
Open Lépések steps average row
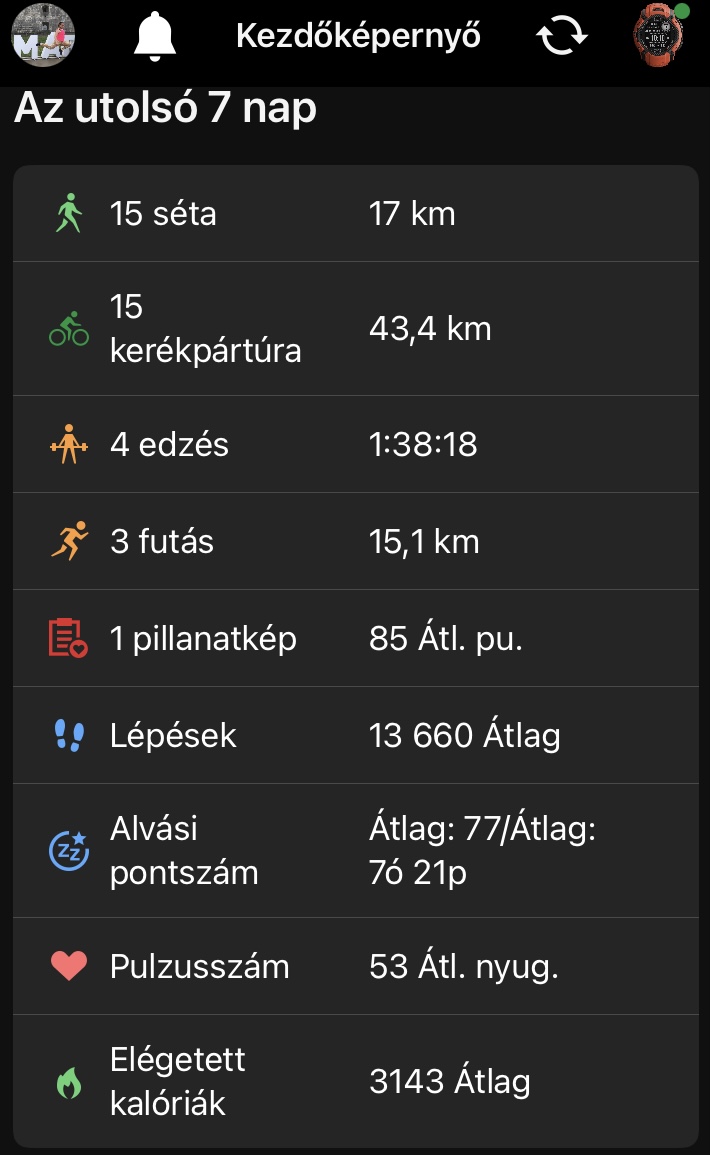tap(356, 736)
